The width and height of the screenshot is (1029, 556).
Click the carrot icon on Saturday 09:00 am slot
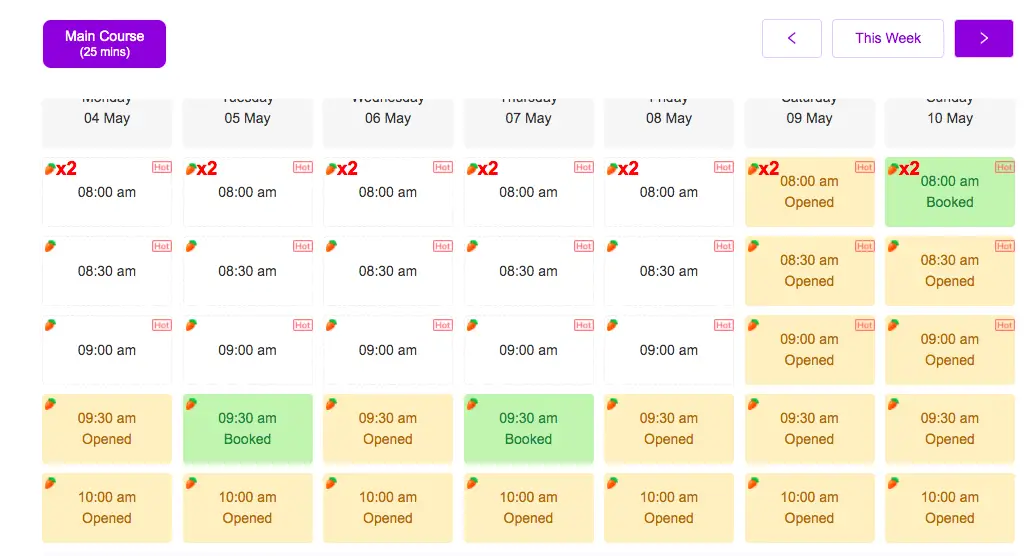point(753,325)
